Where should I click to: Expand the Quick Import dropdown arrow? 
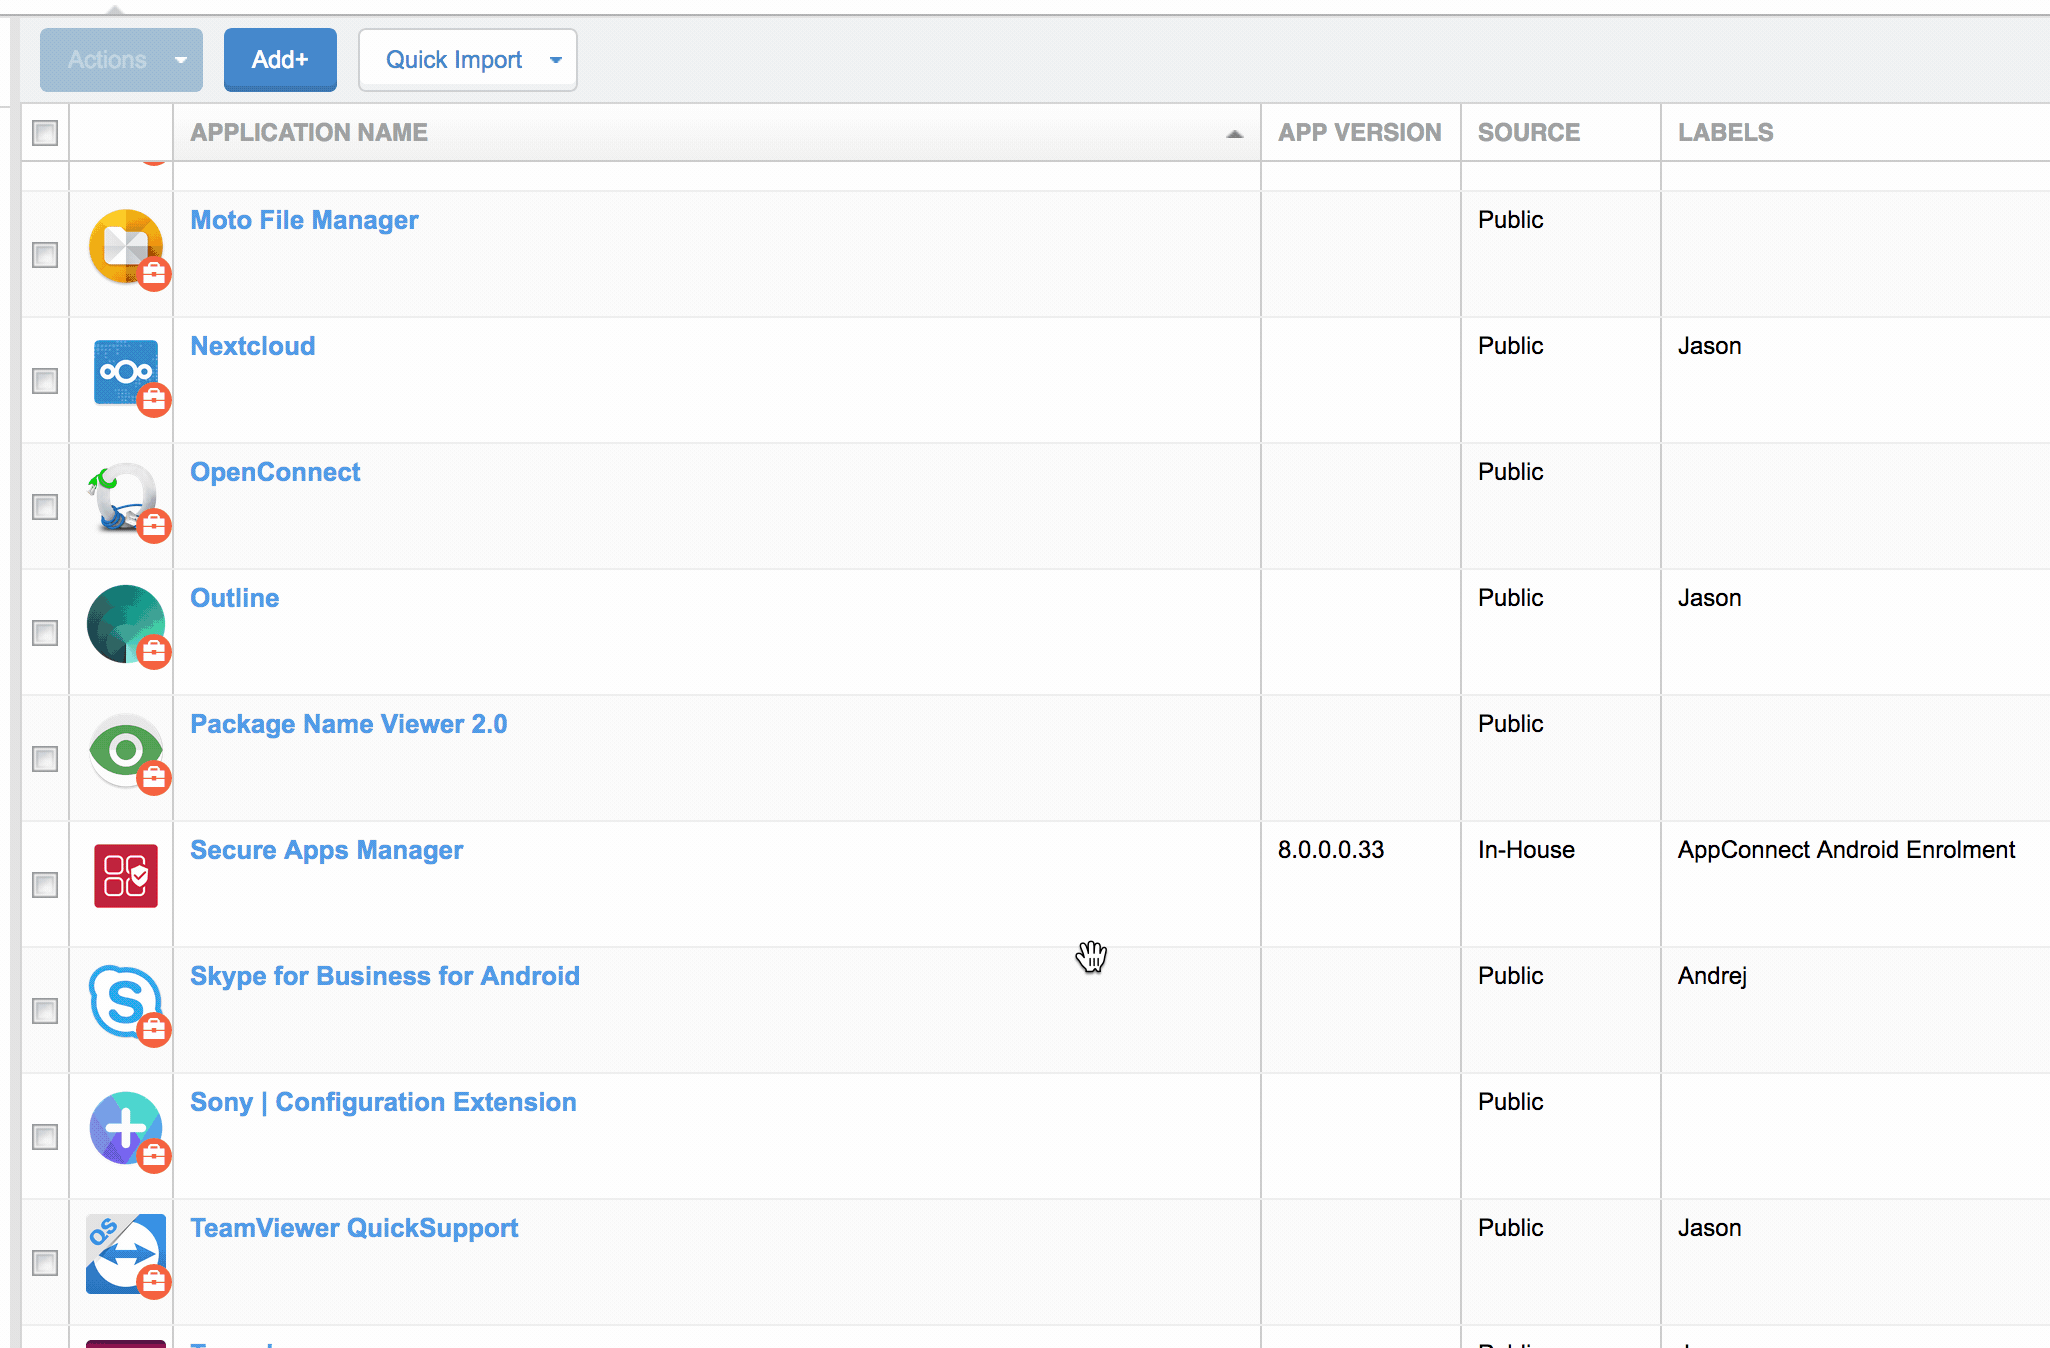tap(555, 60)
